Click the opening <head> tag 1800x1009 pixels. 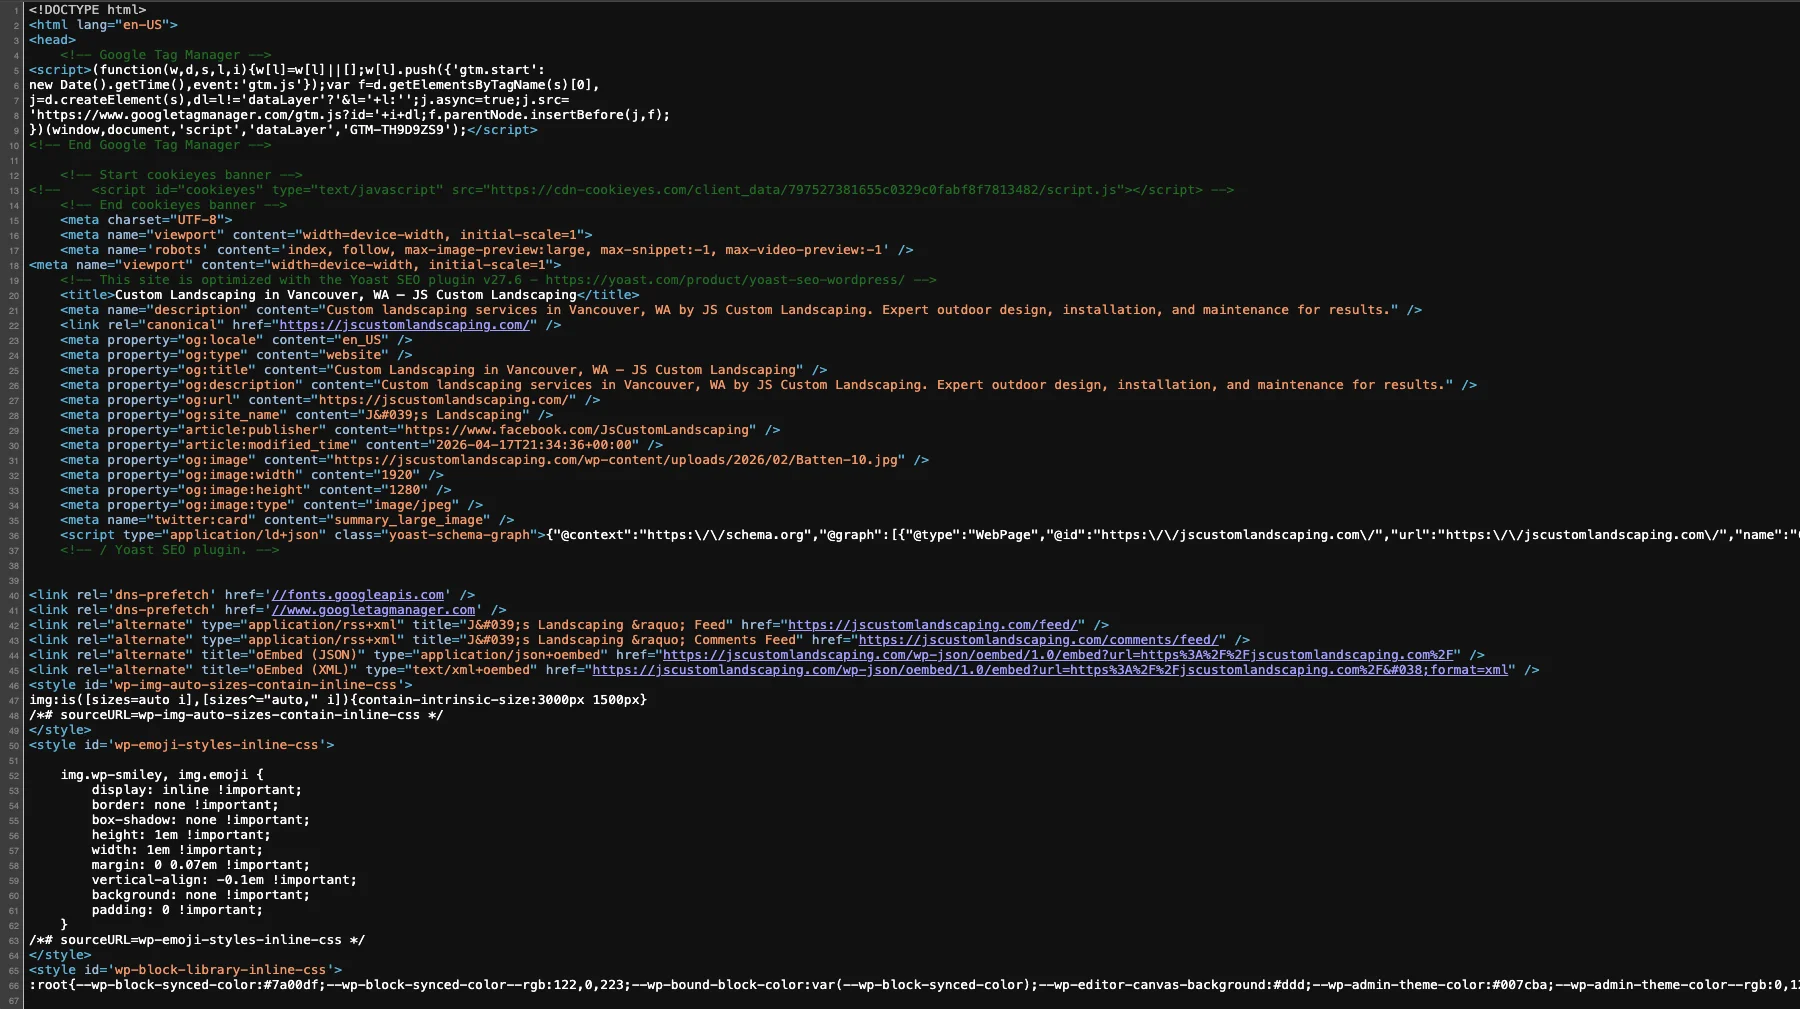[x=52, y=40]
